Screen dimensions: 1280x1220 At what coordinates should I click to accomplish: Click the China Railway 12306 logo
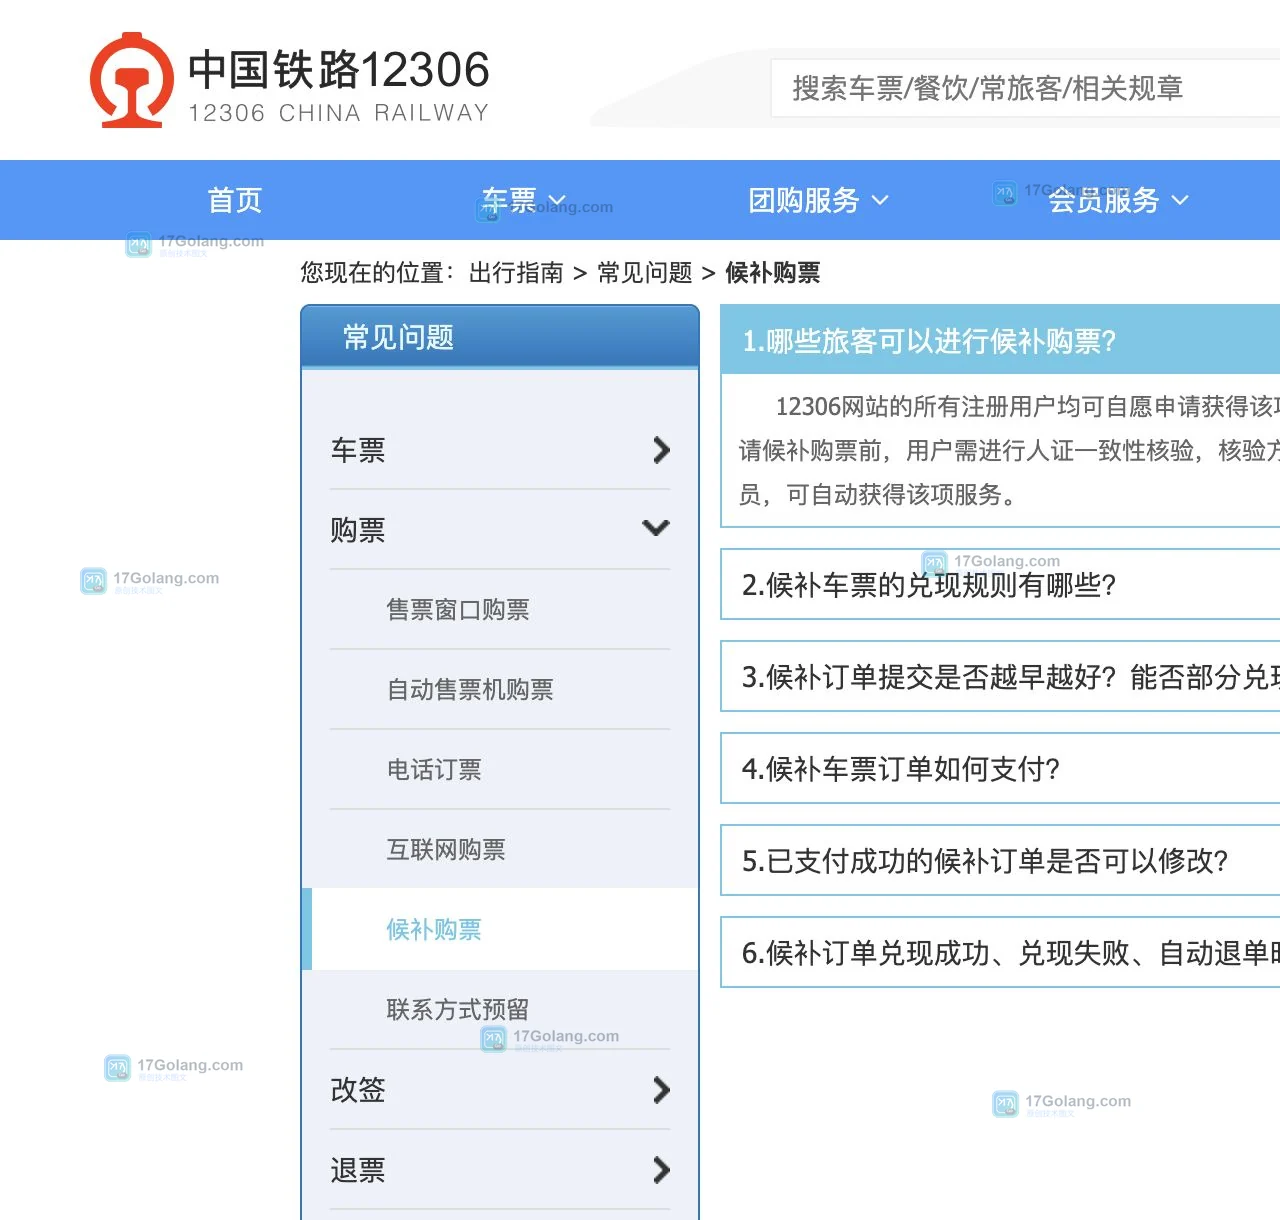click(x=289, y=81)
